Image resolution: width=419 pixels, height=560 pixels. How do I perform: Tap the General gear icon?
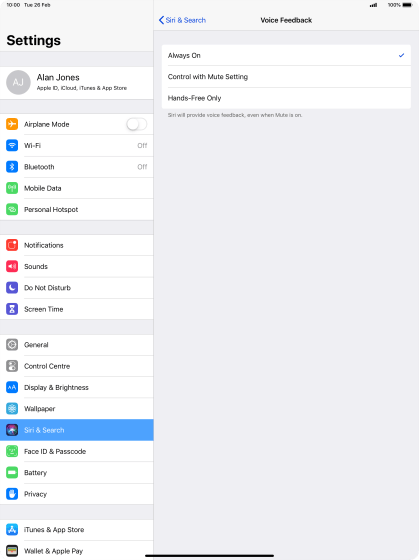[12, 345]
